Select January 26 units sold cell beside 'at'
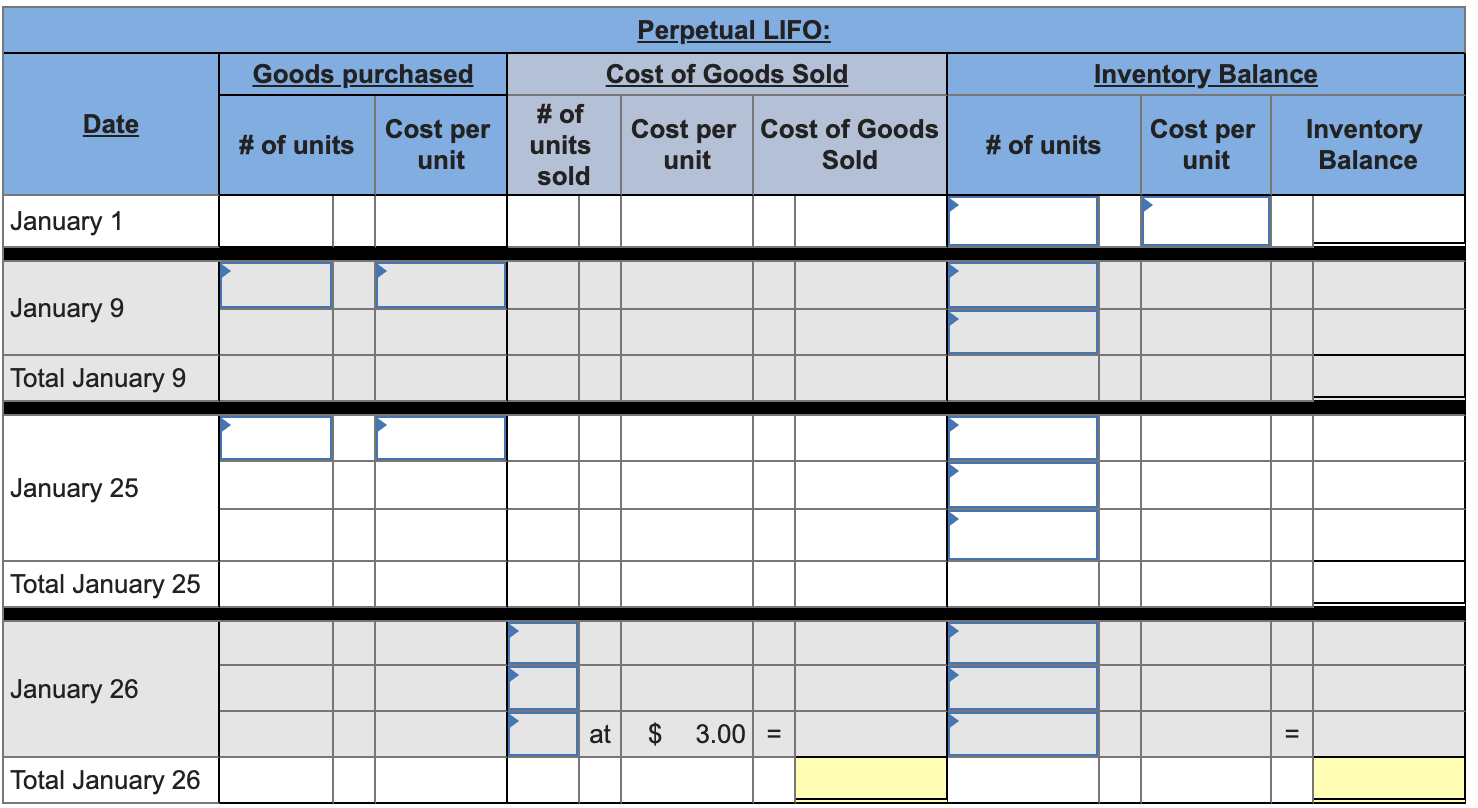The image size is (1478, 808). tap(543, 734)
